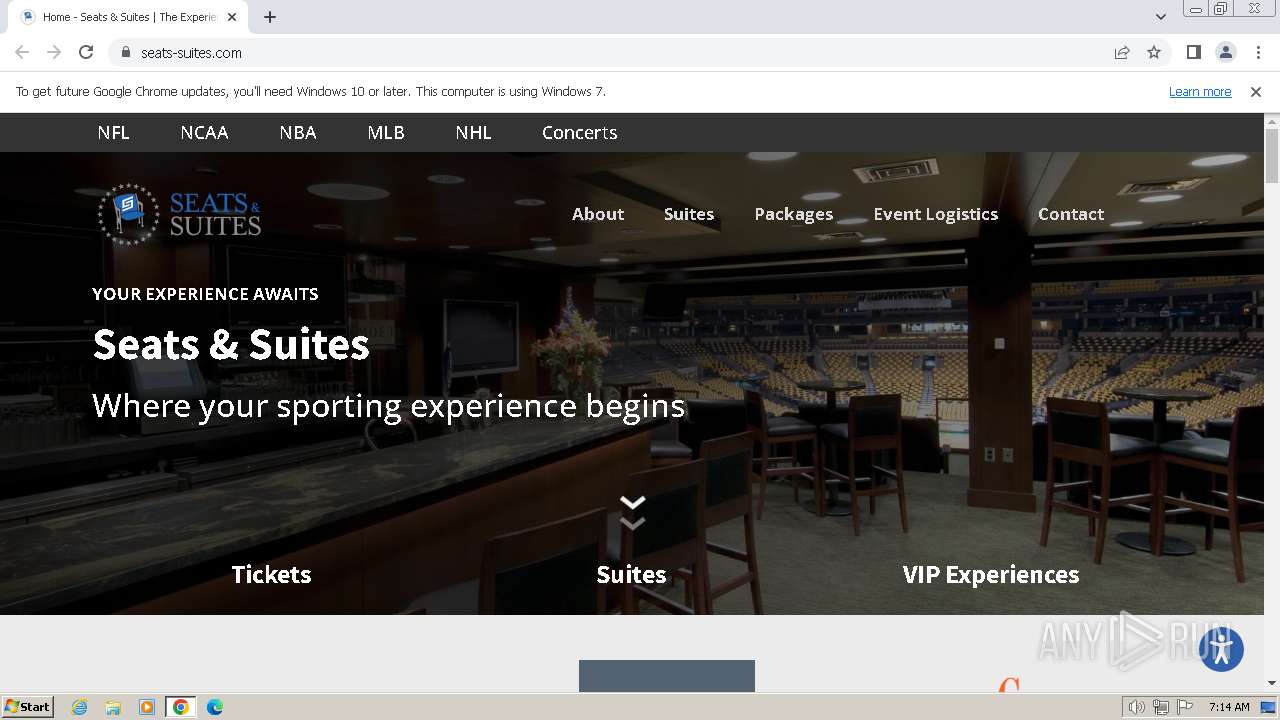Click the volume speaker tray icon
The height and width of the screenshot is (720, 1280).
tap(1137, 707)
